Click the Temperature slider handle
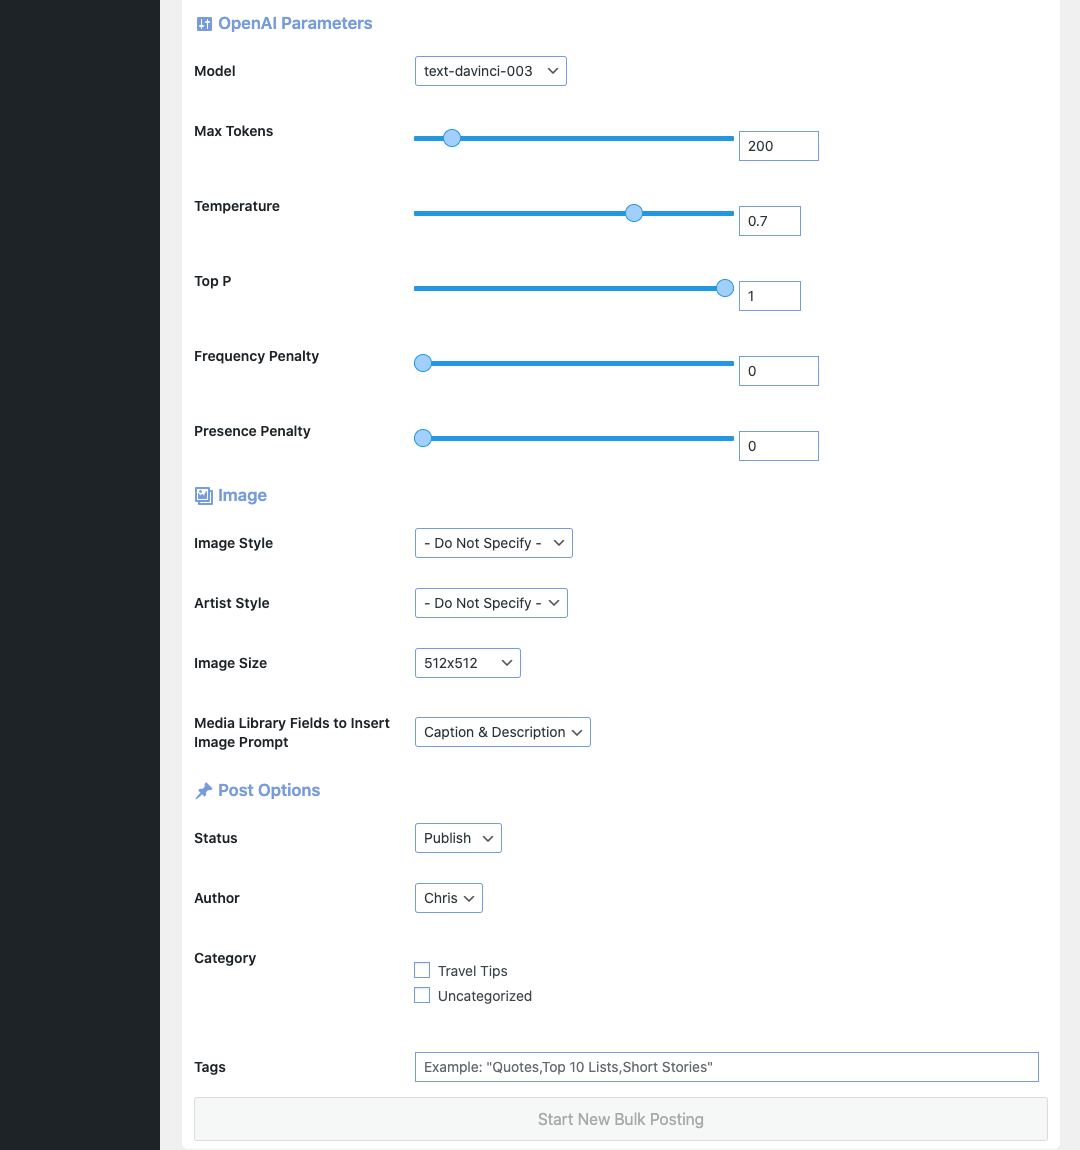Image resolution: width=1080 pixels, height=1150 pixels. pyautogui.click(x=634, y=213)
